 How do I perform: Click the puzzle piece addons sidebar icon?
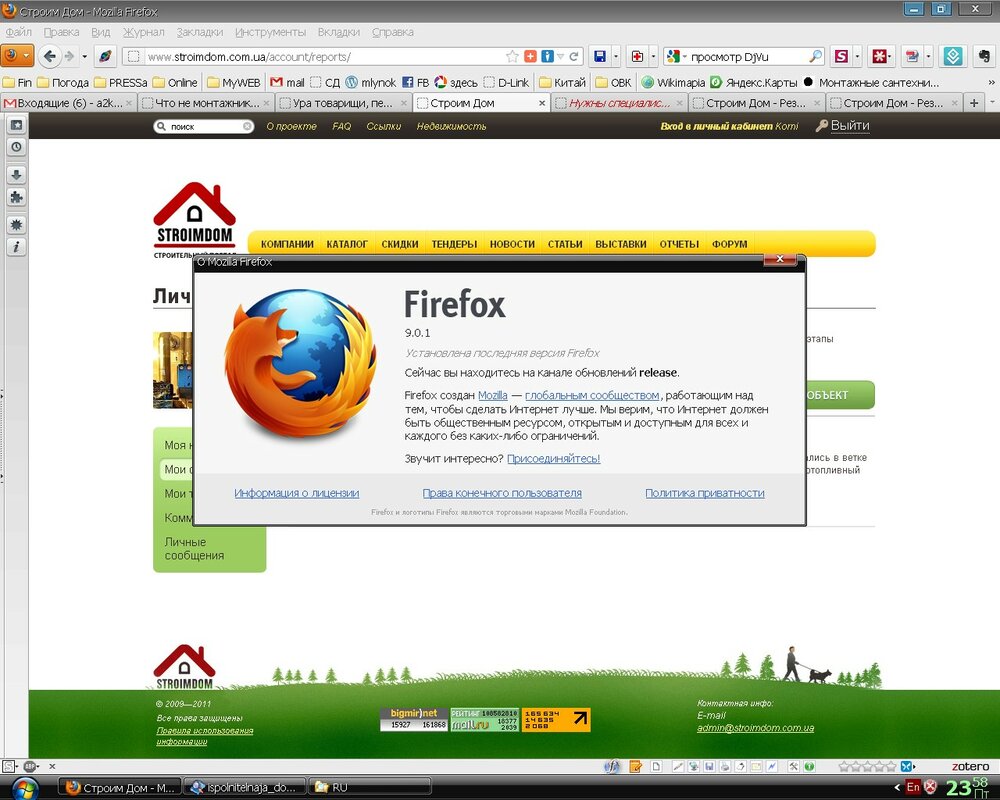coord(16,197)
